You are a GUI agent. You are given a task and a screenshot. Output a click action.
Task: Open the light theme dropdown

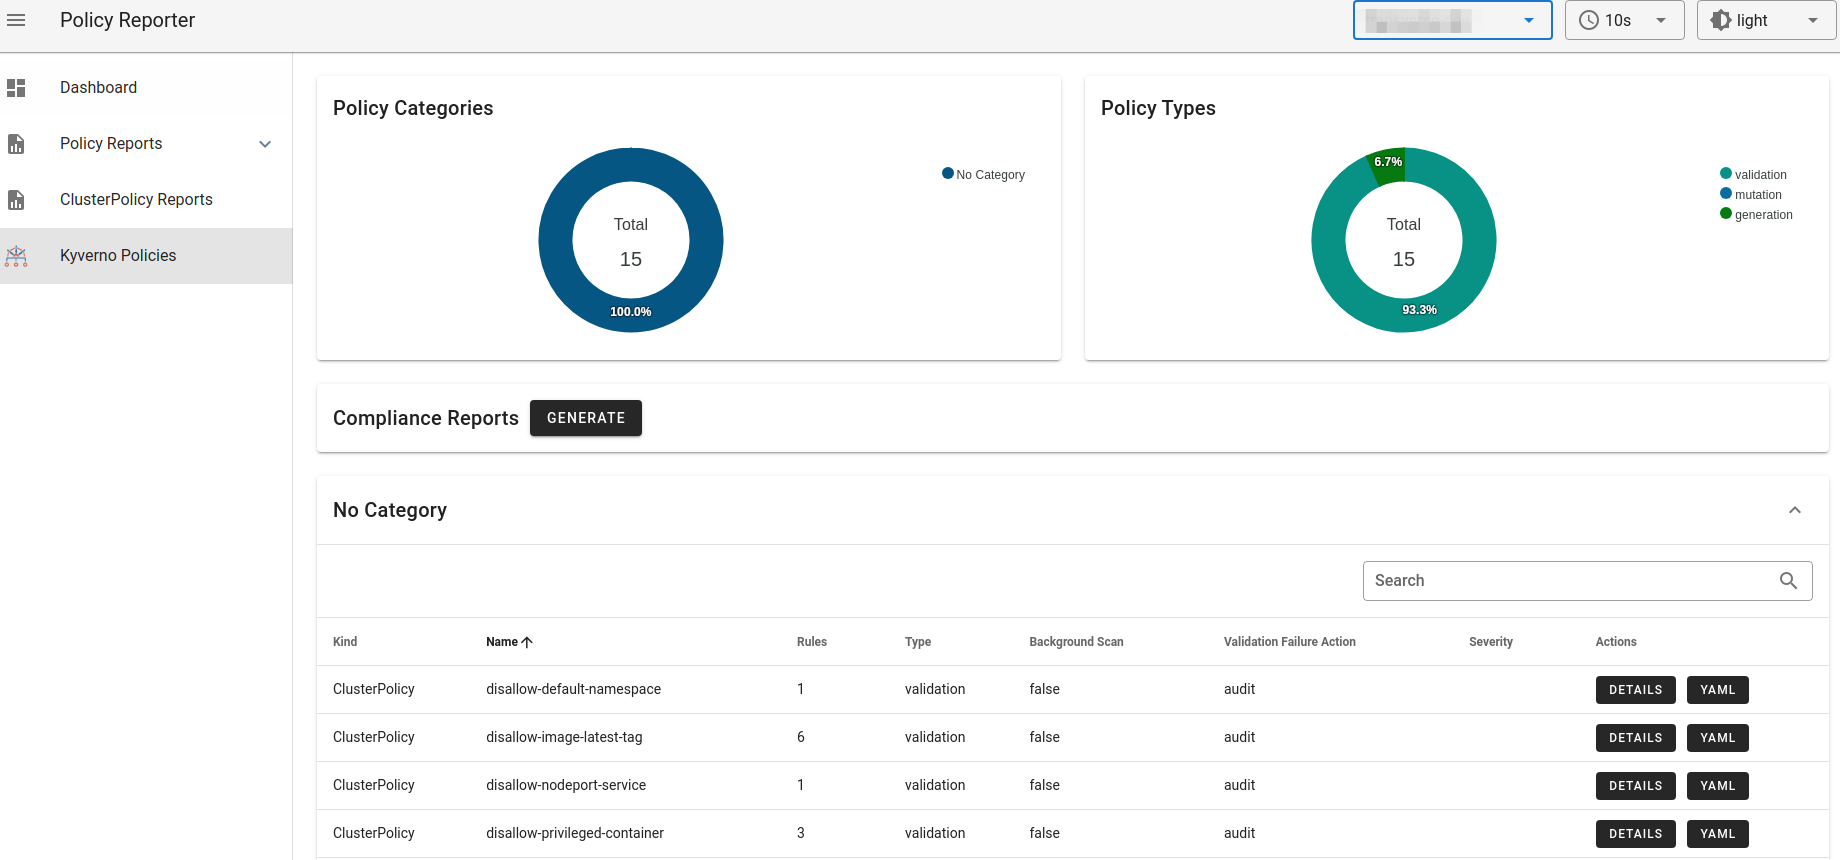click(x=1766, y=20)
